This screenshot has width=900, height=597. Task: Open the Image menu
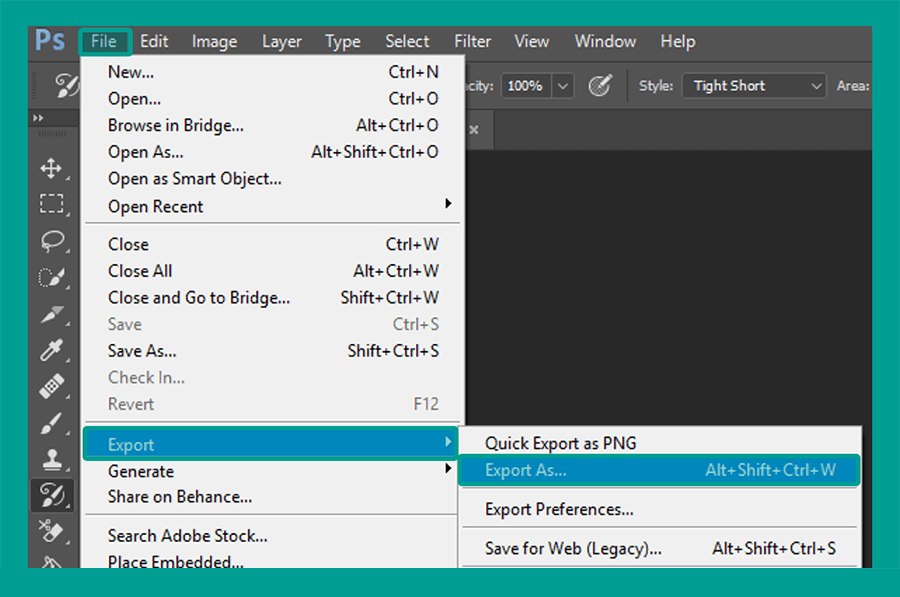pyautogui.click(x=214, y=41)
